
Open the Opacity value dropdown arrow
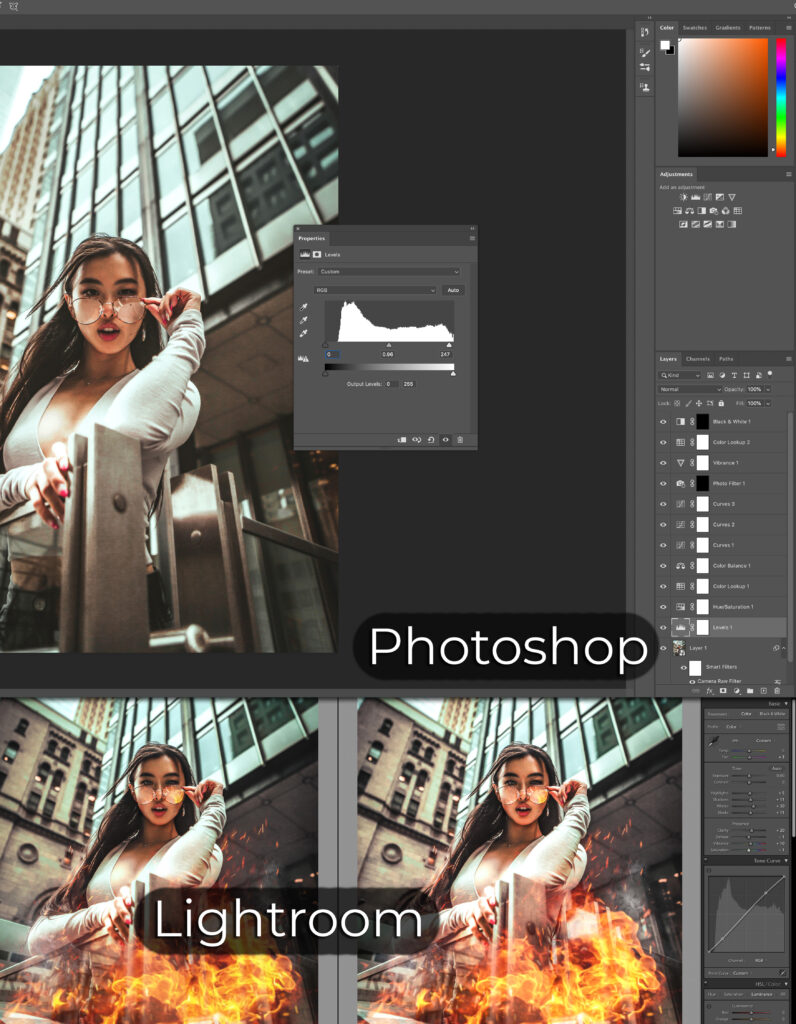[768, 389]
